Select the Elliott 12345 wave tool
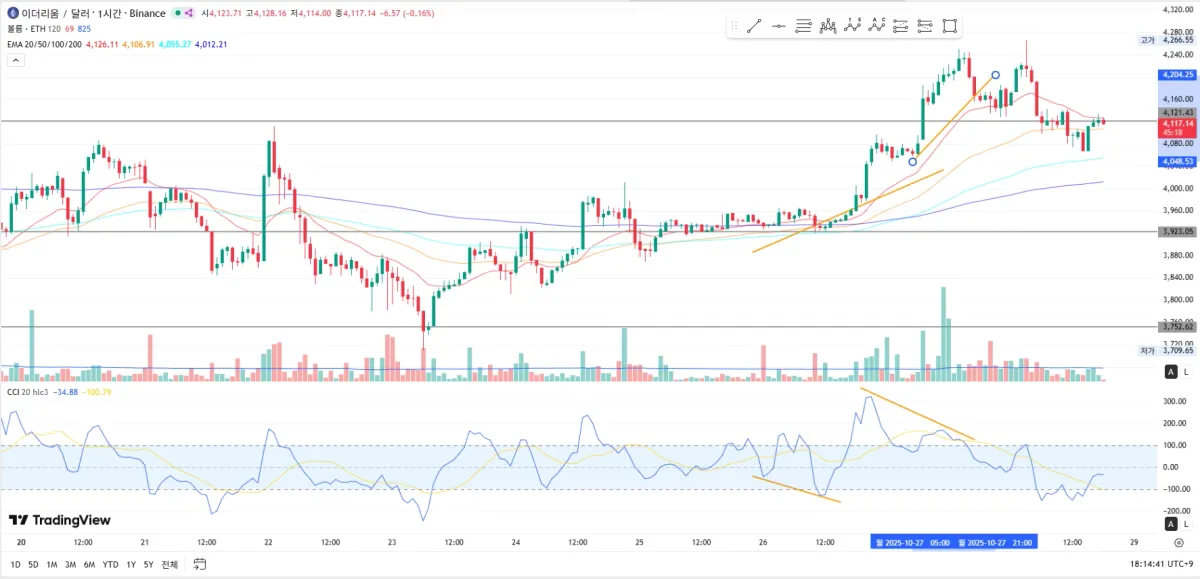Screen dimensions: 1200x579 pos(853,26)
